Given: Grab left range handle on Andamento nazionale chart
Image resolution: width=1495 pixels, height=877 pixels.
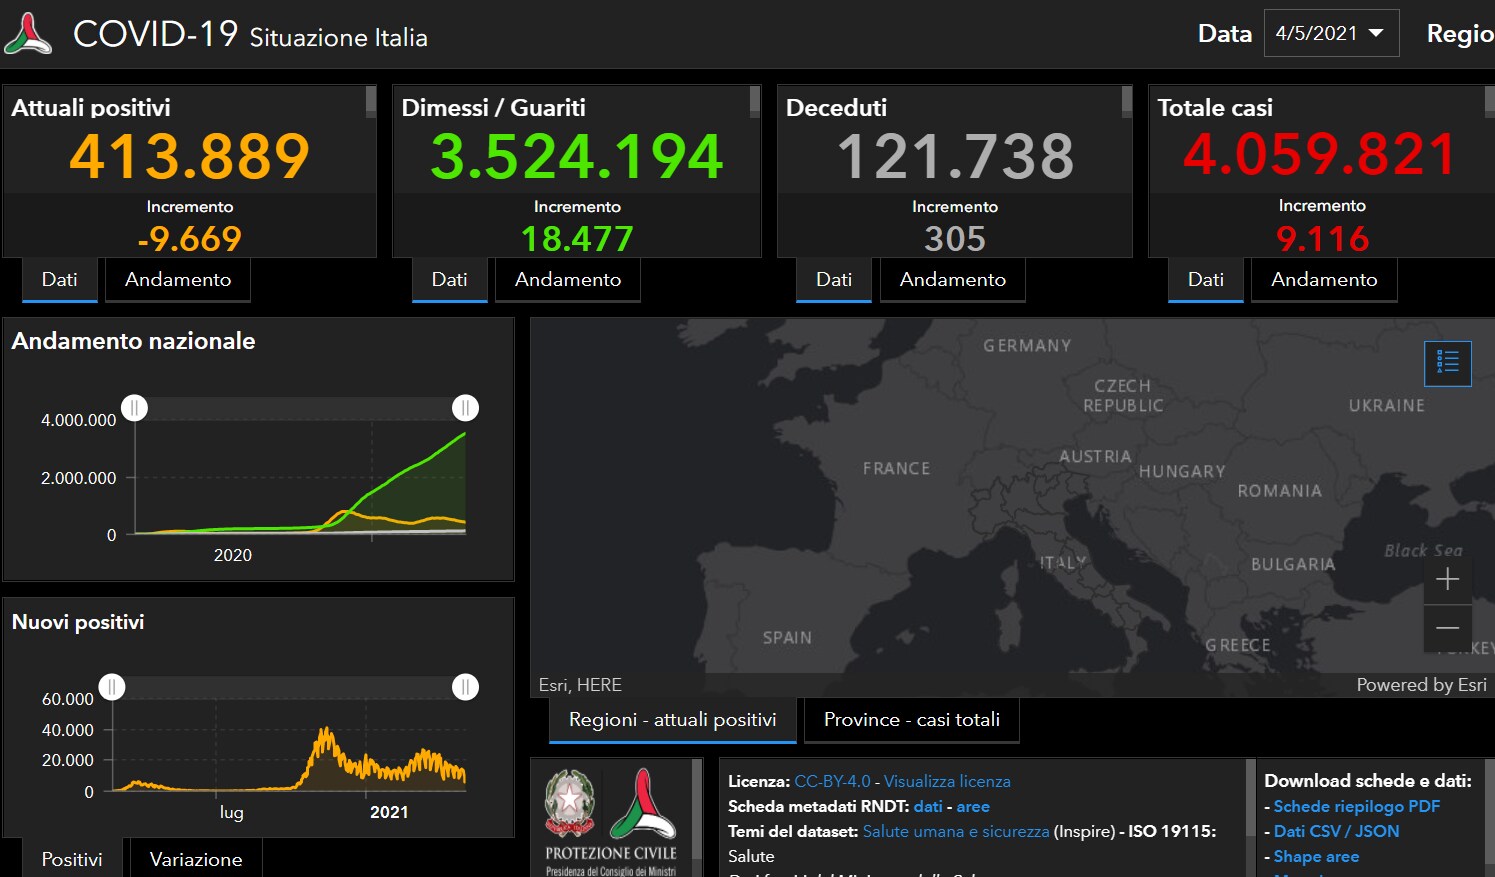Looking at the screenshot, I should [134, 408].
